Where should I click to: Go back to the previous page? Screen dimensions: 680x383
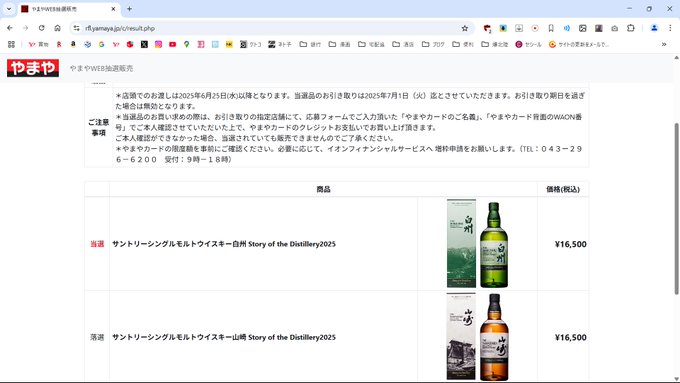click(x=10, y=28)
